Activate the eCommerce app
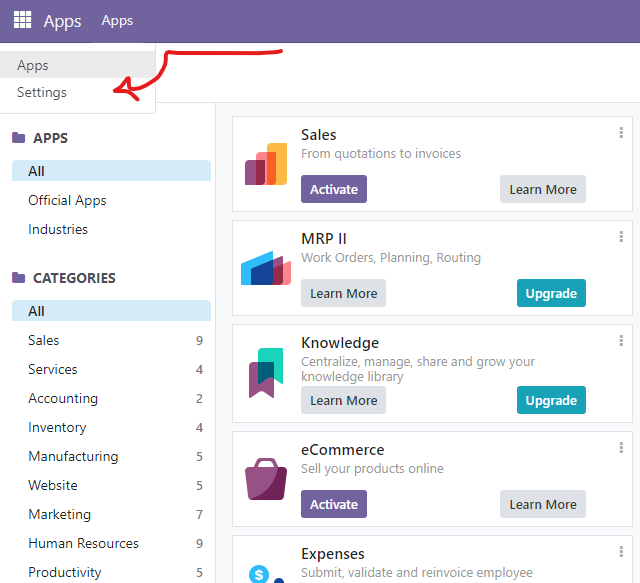 click(x=334, y=504)
